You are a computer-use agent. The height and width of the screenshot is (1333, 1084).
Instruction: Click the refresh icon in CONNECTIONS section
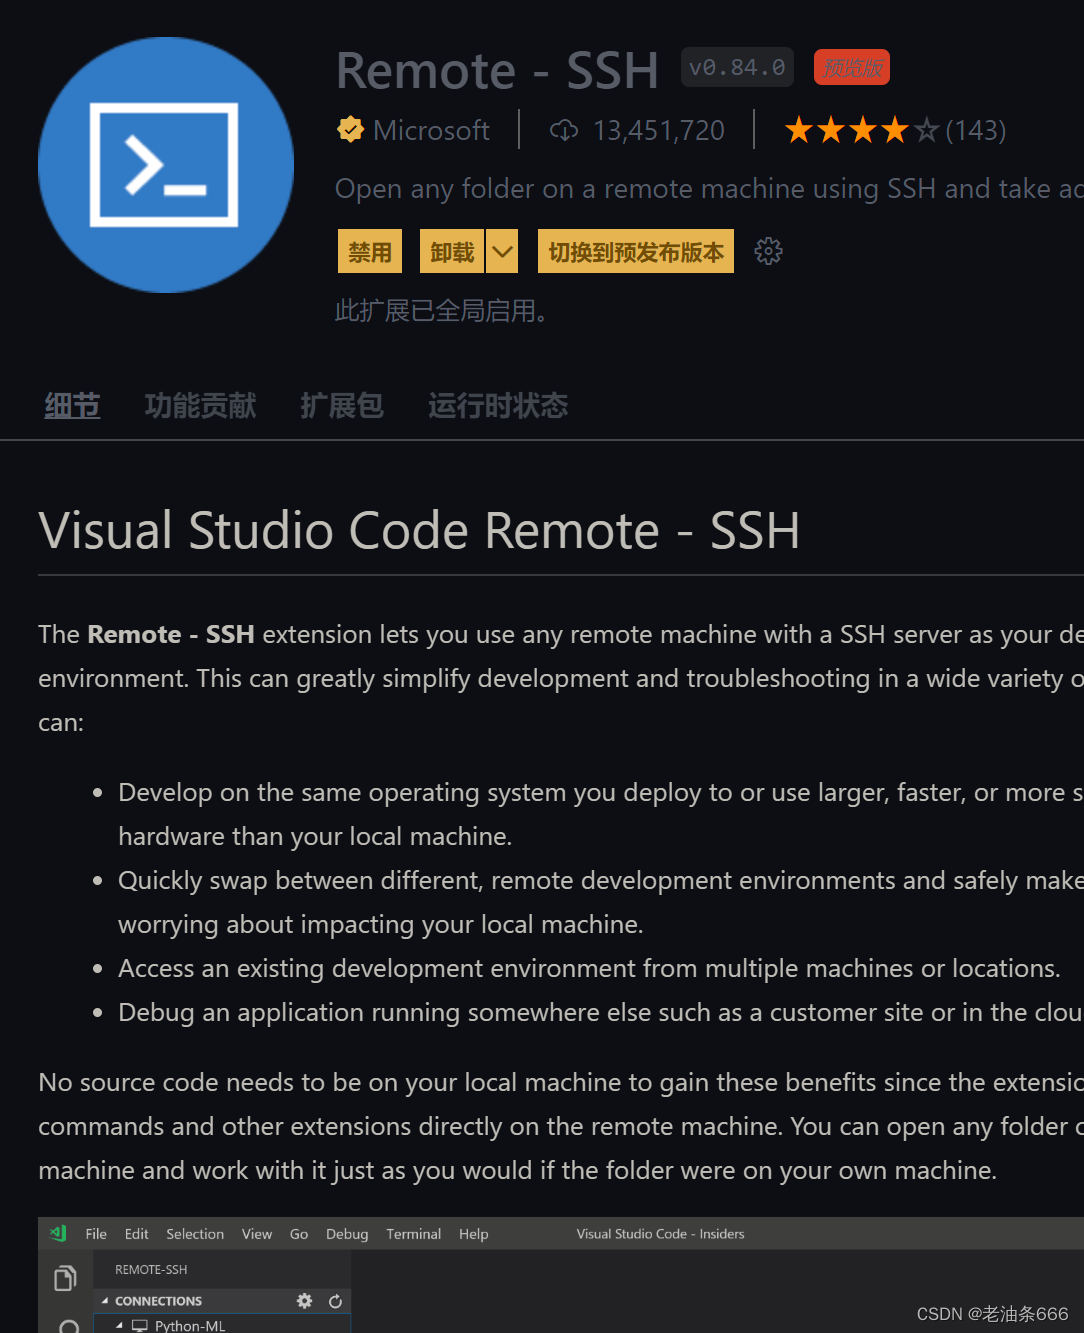[335, 1301]
